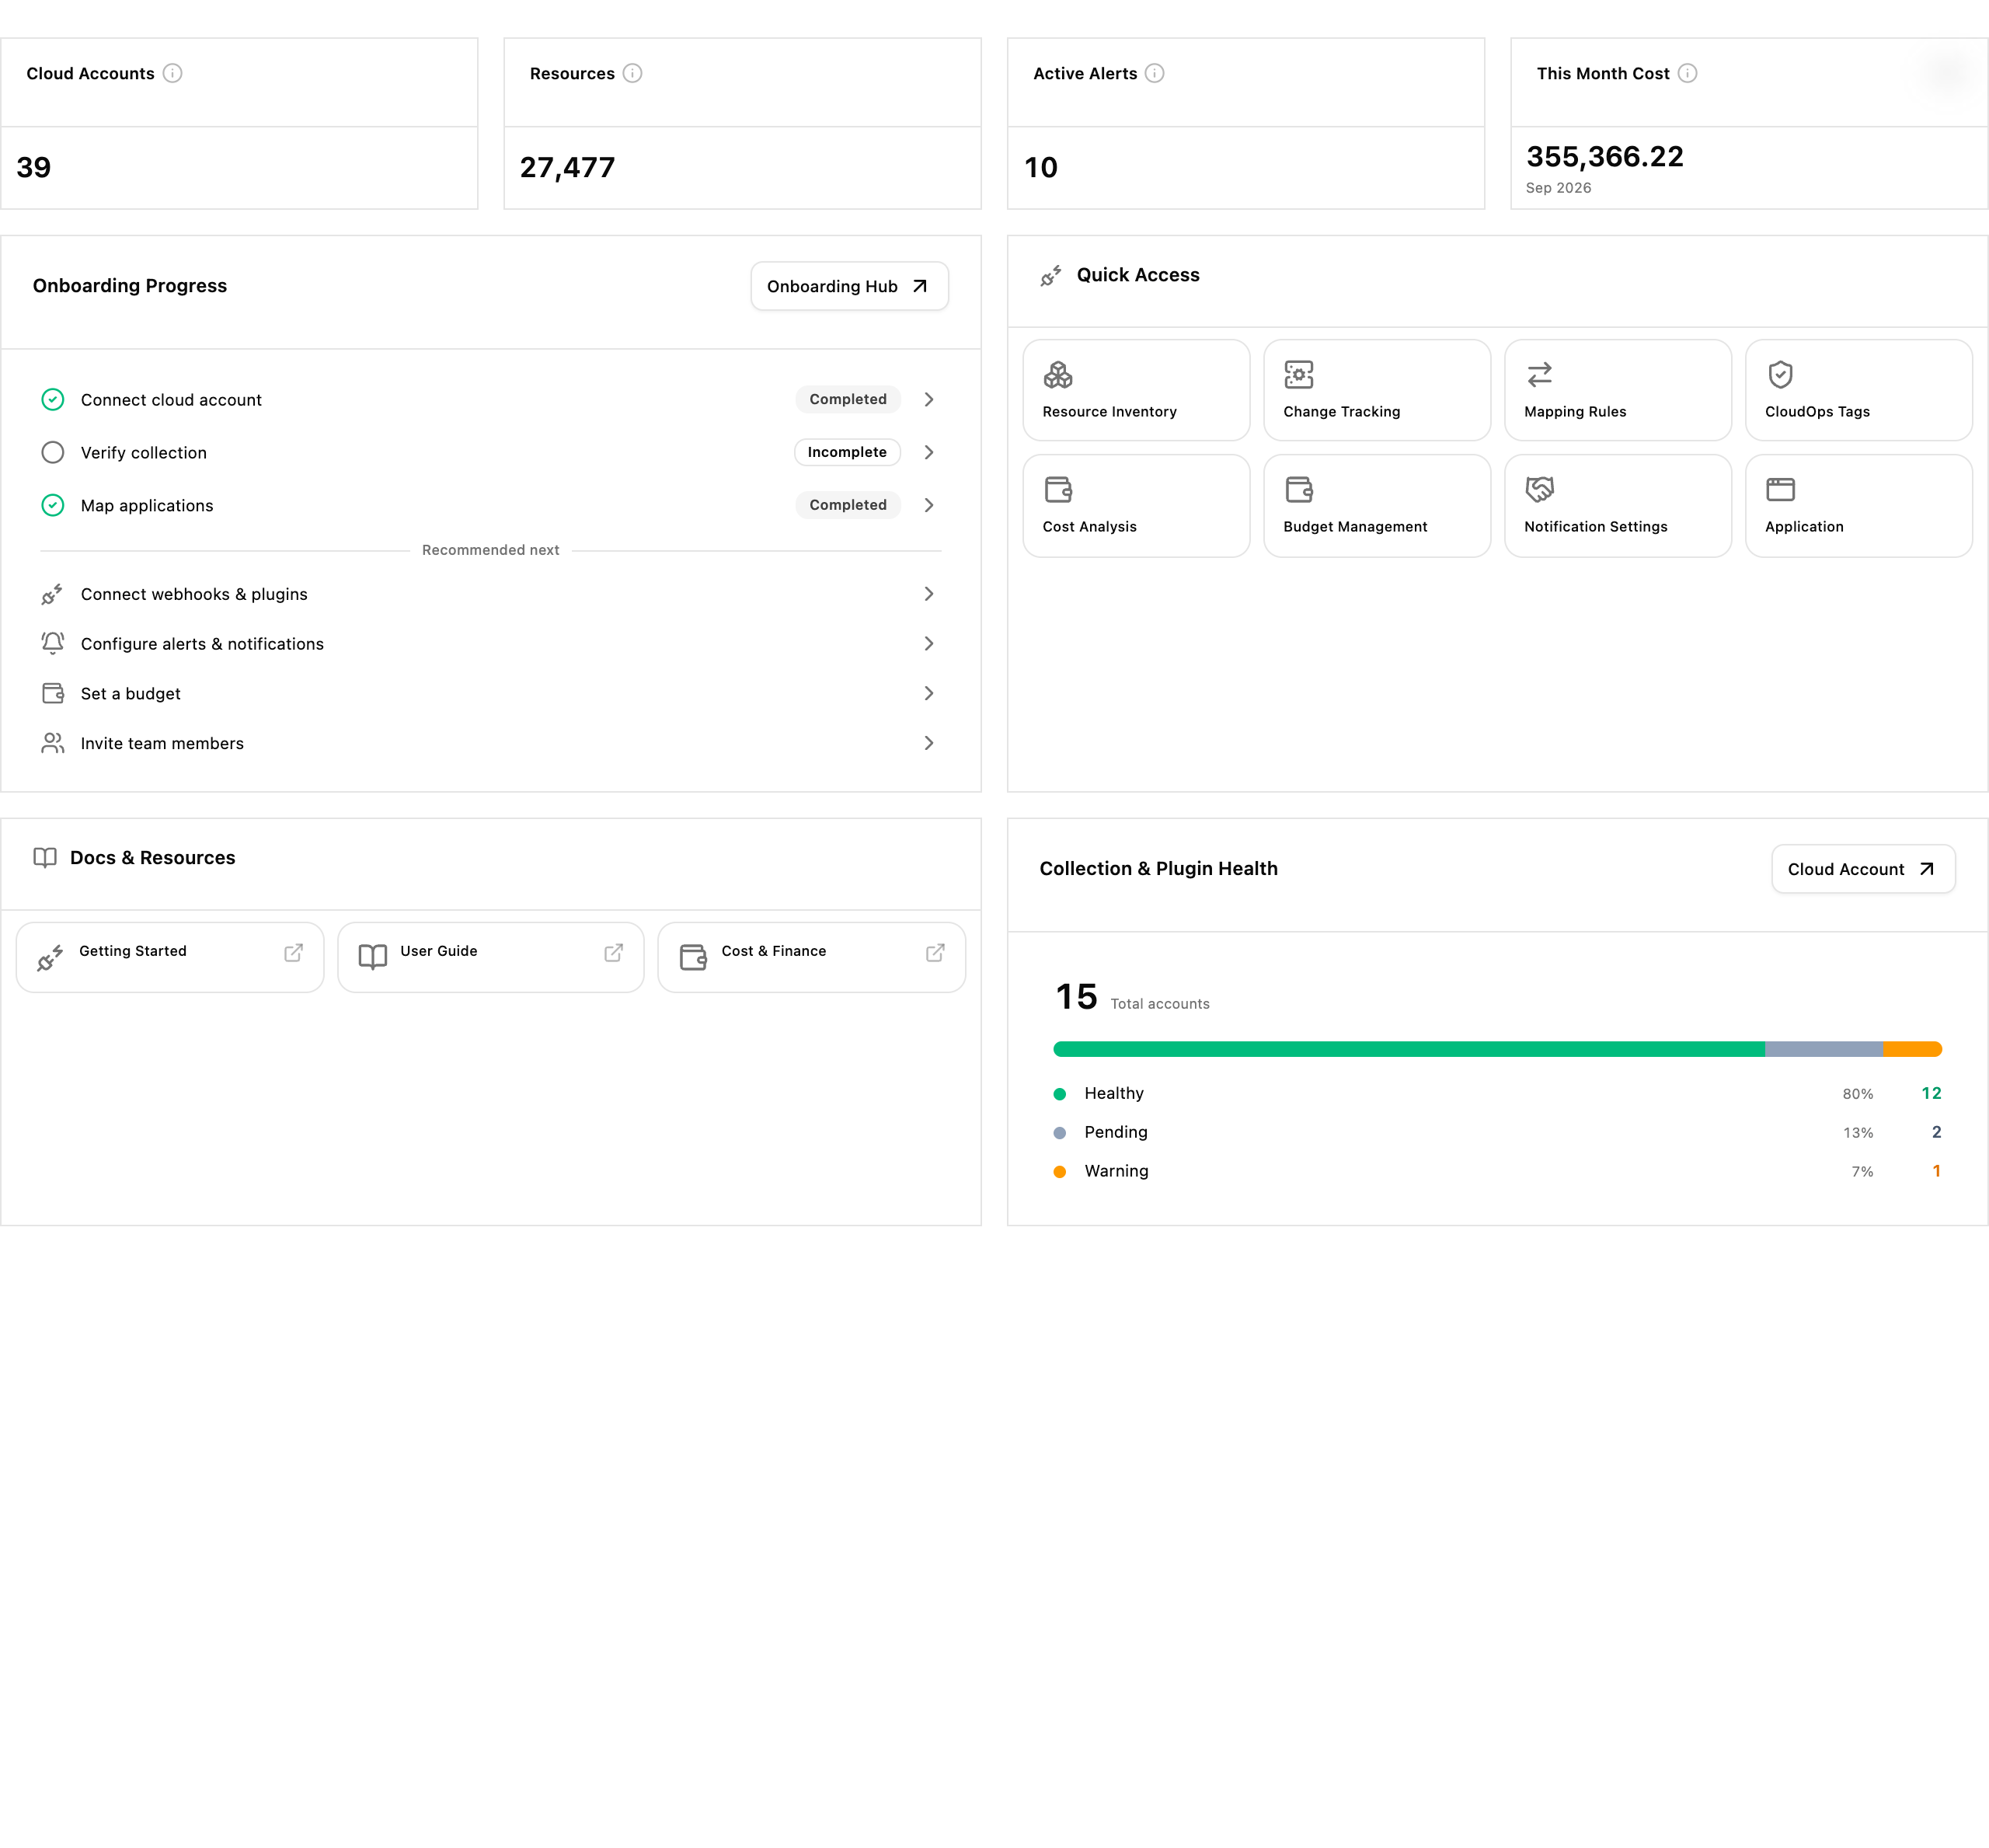1989x1848 pixels.
Task: Click info icon next to Active Alerts
Action: coord(1154,73)
